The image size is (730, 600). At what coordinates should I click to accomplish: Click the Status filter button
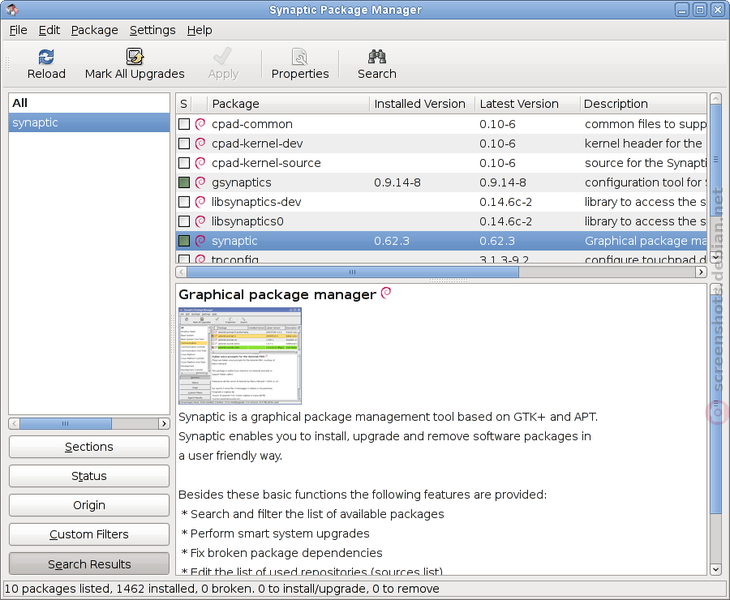pyautogui.click(x=89, y=476)
